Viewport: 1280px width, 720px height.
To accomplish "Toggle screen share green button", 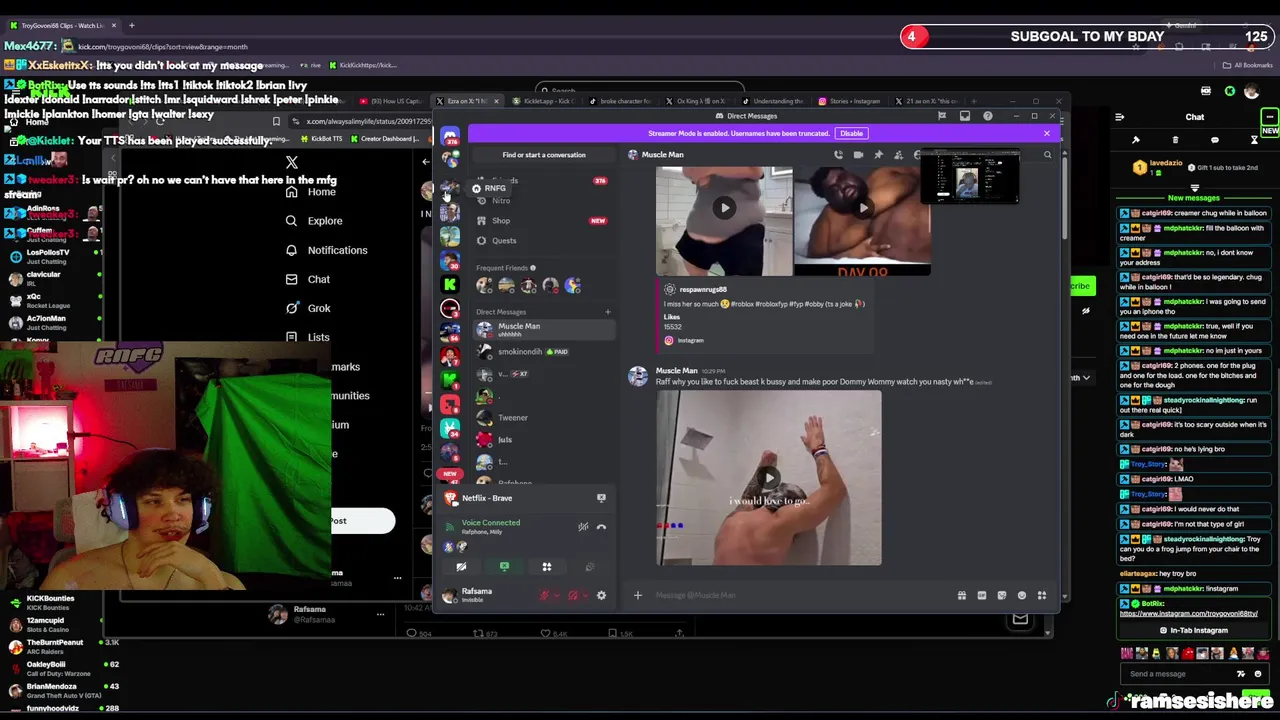I will point(504,567).
